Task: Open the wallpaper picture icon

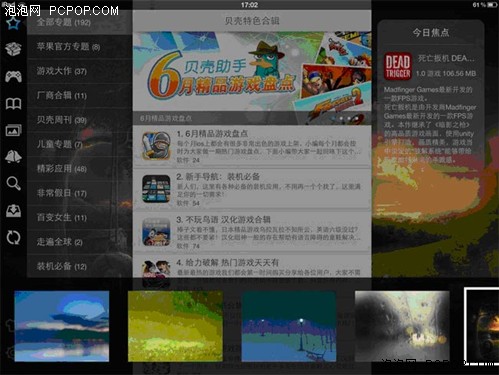Action: (x=13, y=130)
